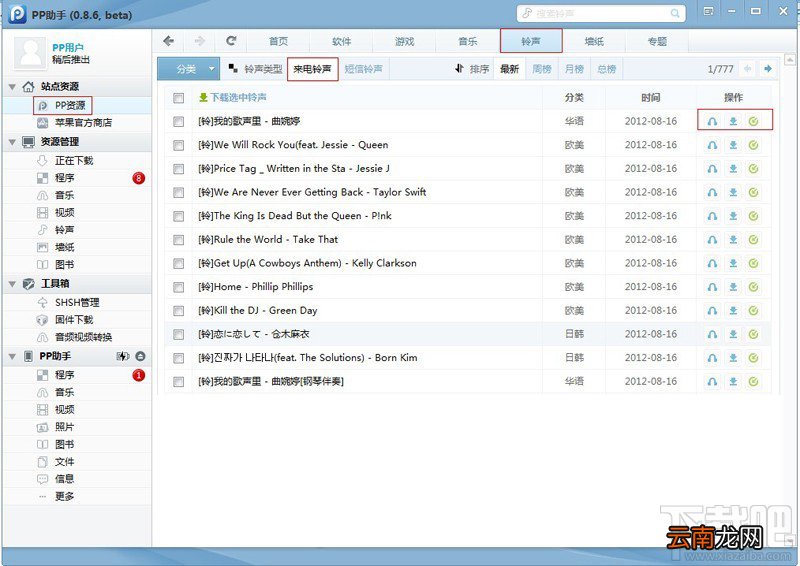800x566 pixels.
Task: Sort ringtones by 周榜
Action: [542, 69]
